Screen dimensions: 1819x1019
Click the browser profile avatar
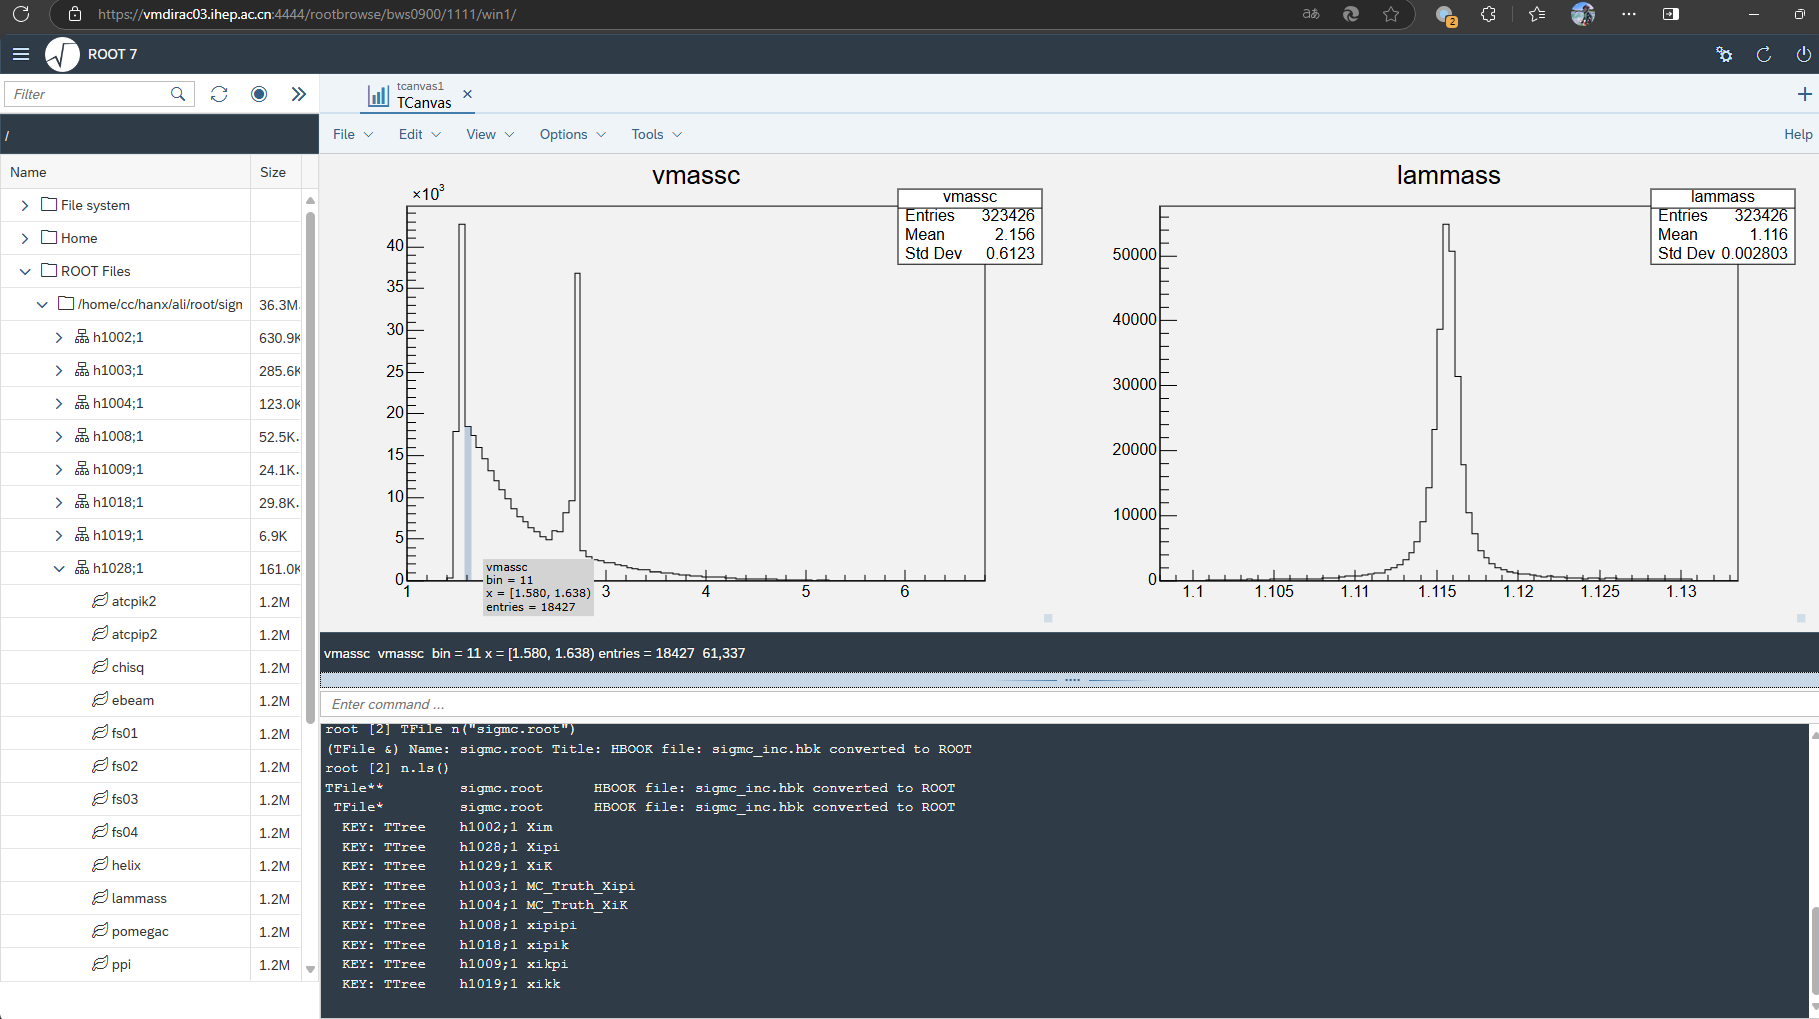click(x=1583, y=14)
